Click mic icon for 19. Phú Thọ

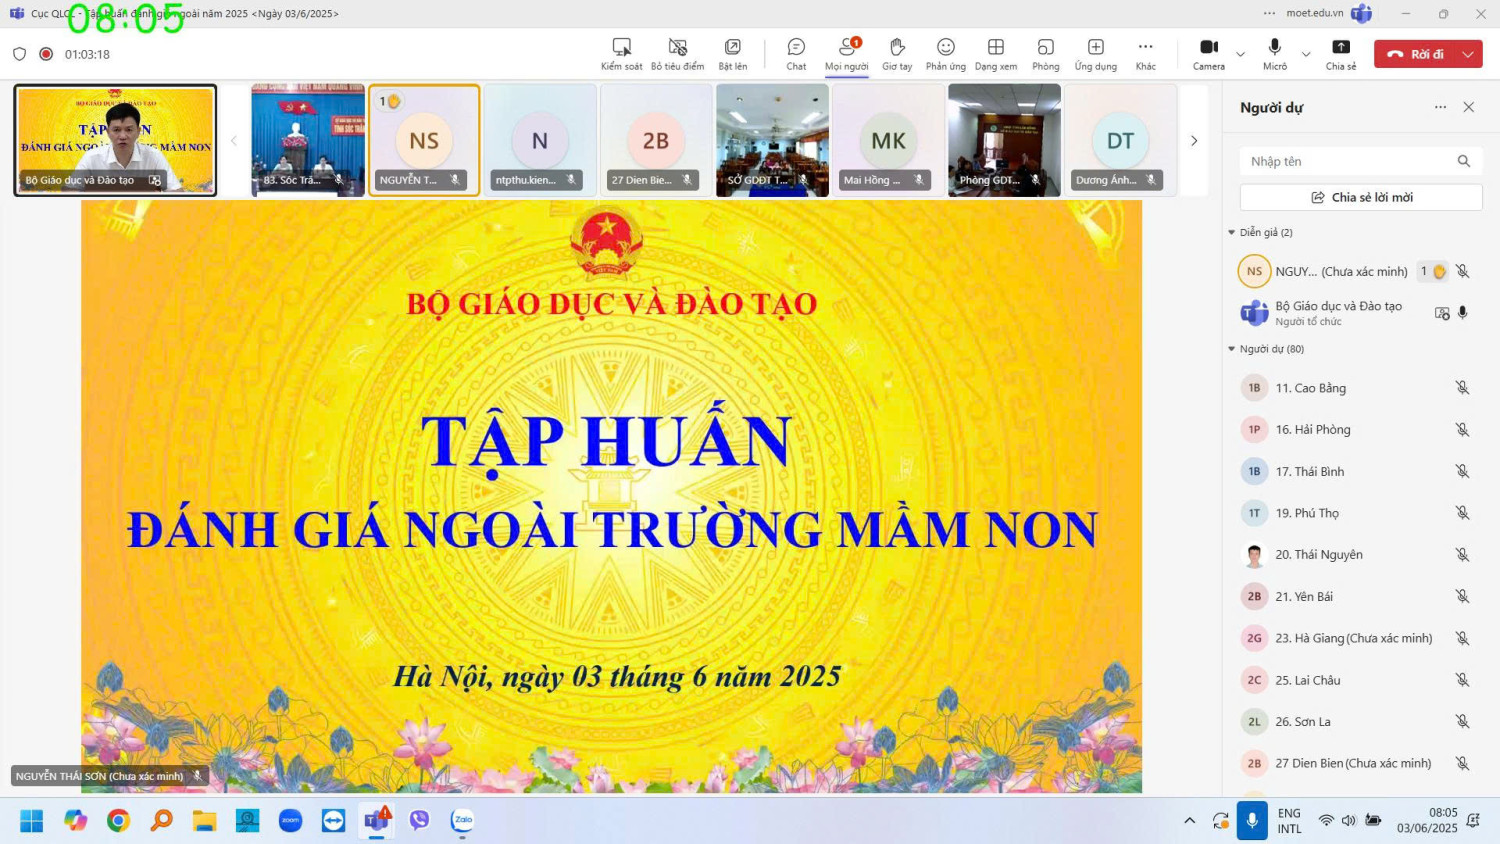[x=1462, y=513]
